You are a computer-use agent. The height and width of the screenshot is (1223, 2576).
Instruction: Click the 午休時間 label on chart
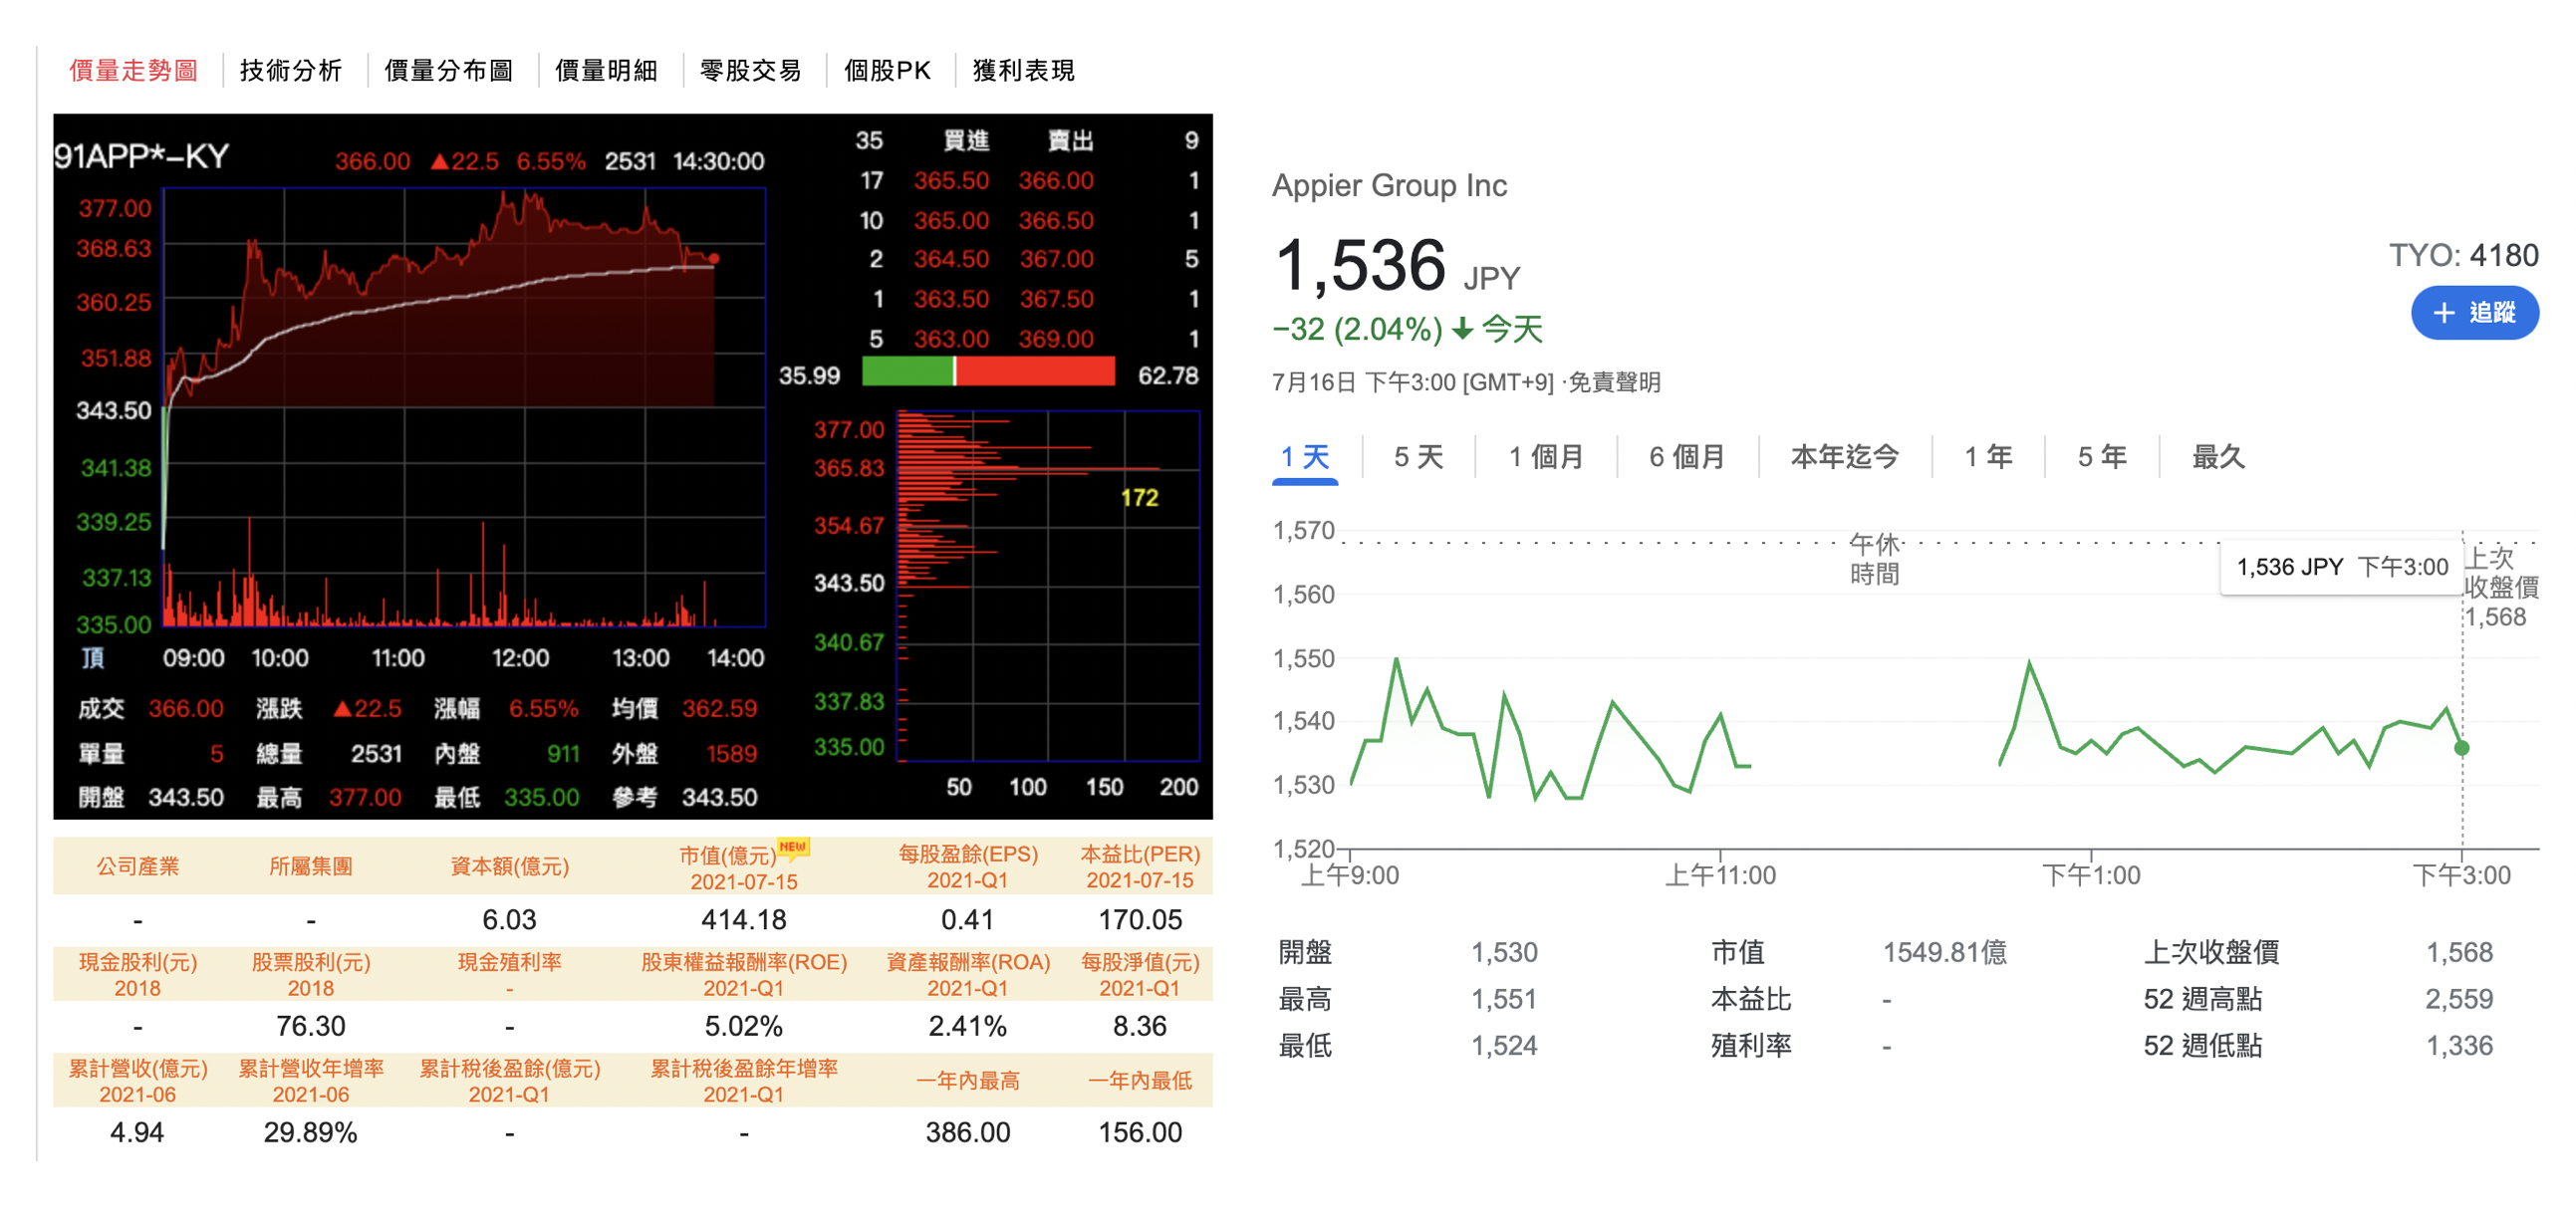tap(1874, 560)
